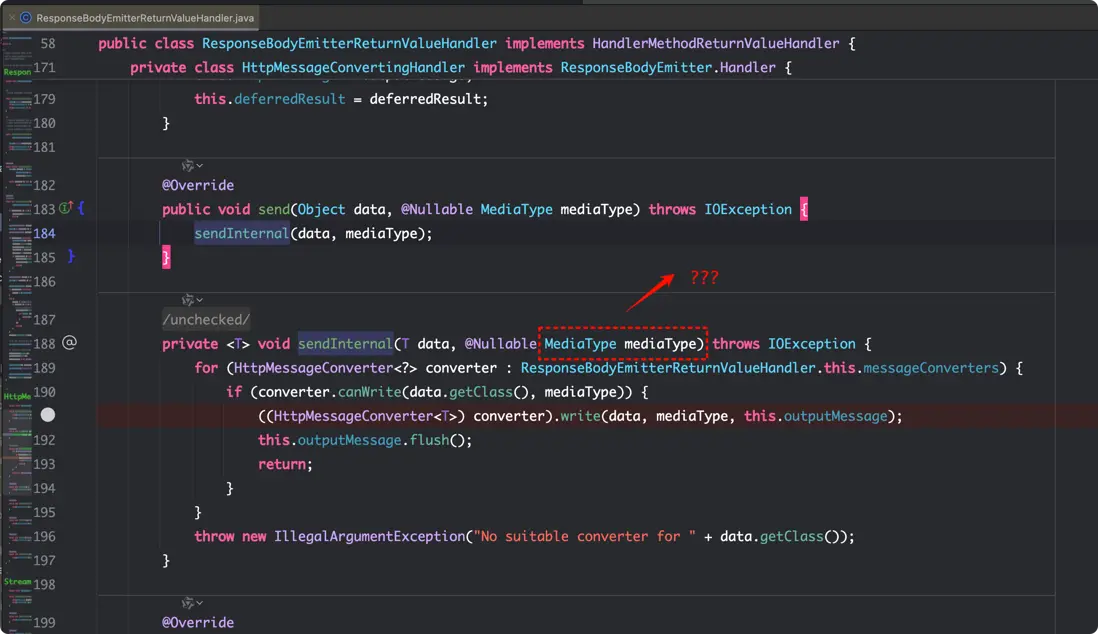Click the this keyword on line 179
The image size is (1098, 634).
point(210,99)
